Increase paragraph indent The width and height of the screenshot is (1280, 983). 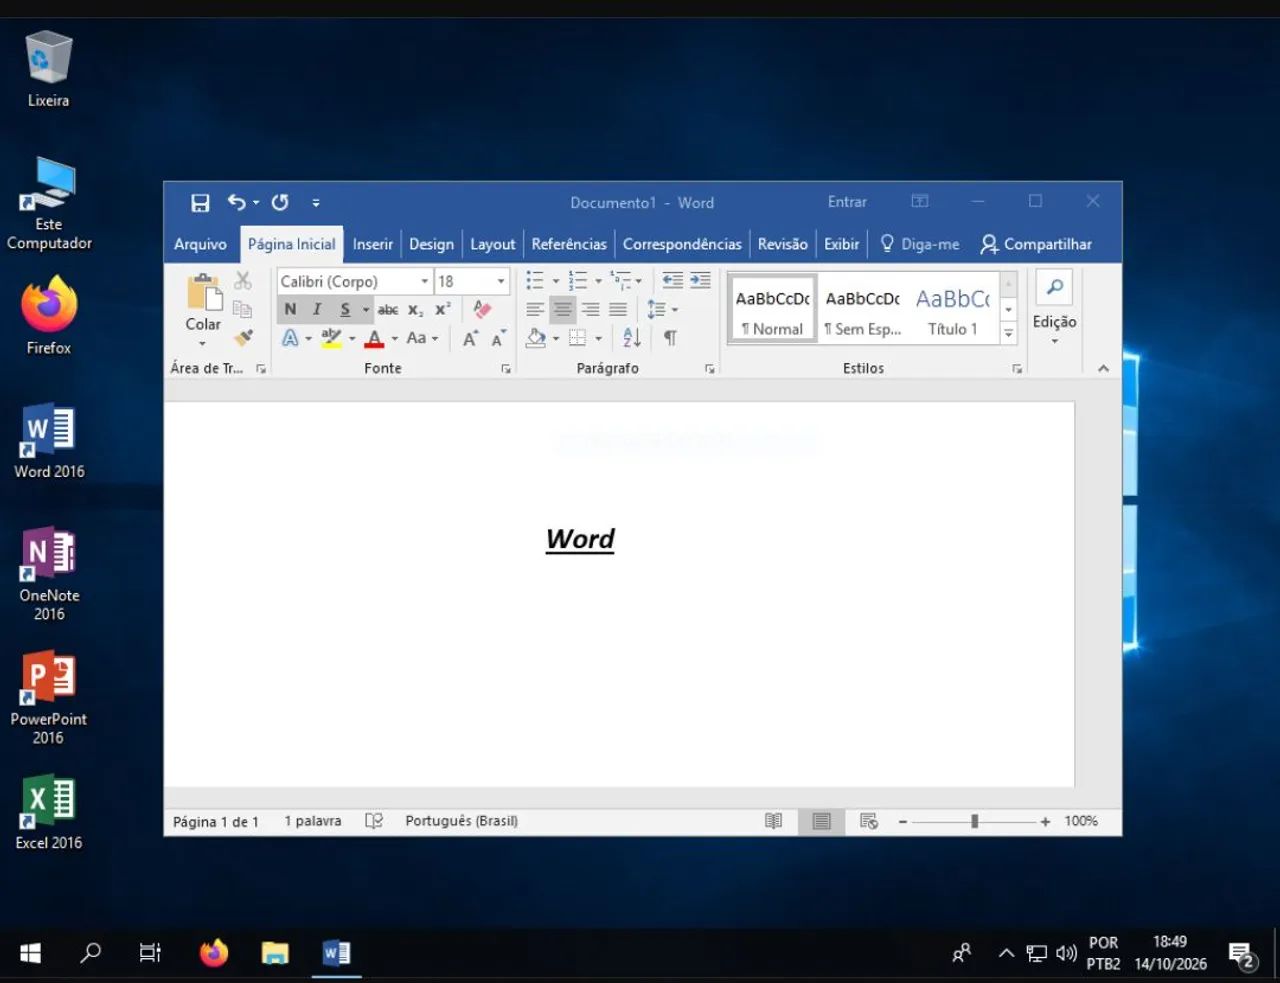(700, 281)
